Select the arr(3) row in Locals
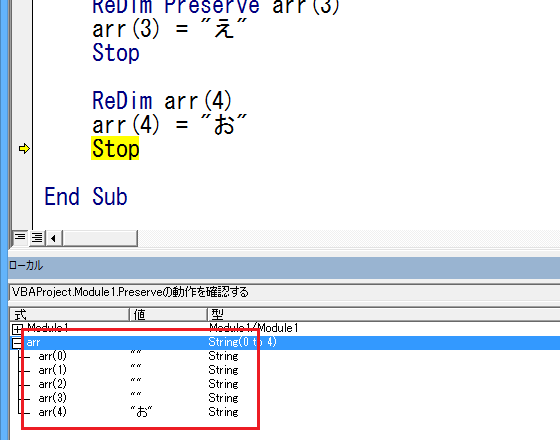The image size is (560, 440). point(285,398)
